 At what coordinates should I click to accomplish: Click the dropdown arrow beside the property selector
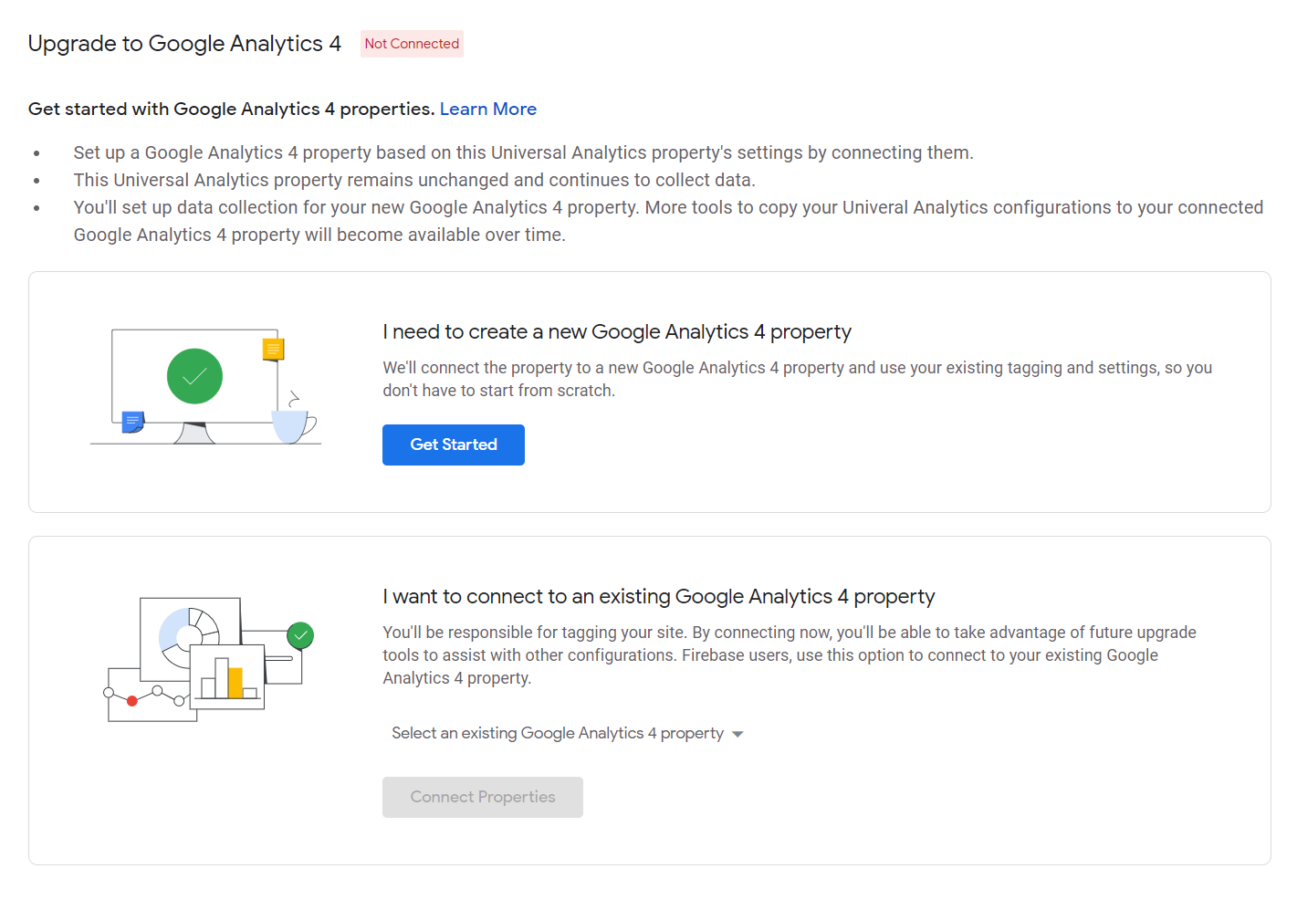738,734
